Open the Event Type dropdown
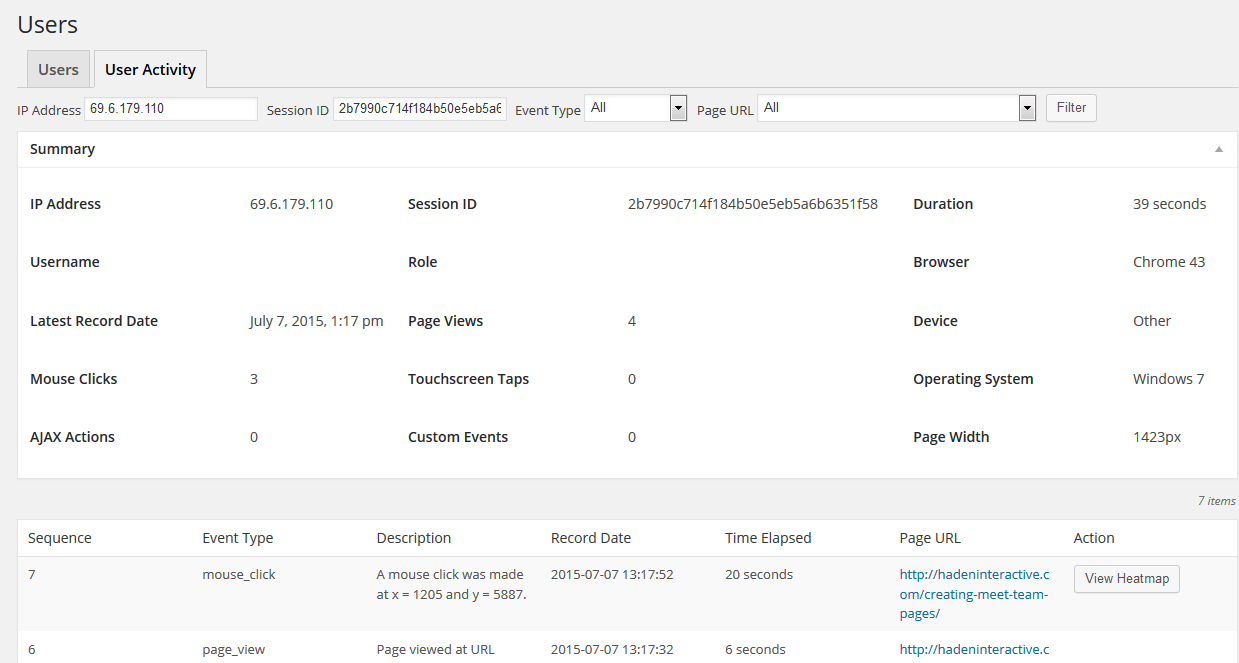Viewport: 1239px width, 663px height. (x=636, y=107)
